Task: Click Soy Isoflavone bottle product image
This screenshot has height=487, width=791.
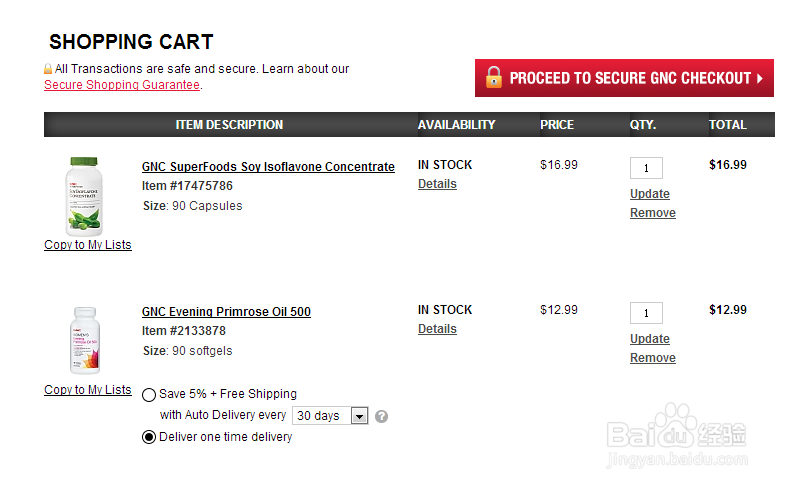Action: [84, 195]
